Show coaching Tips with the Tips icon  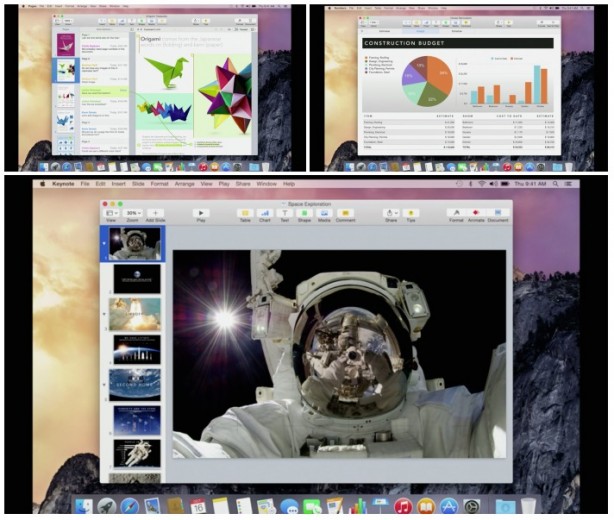point(411,213)
